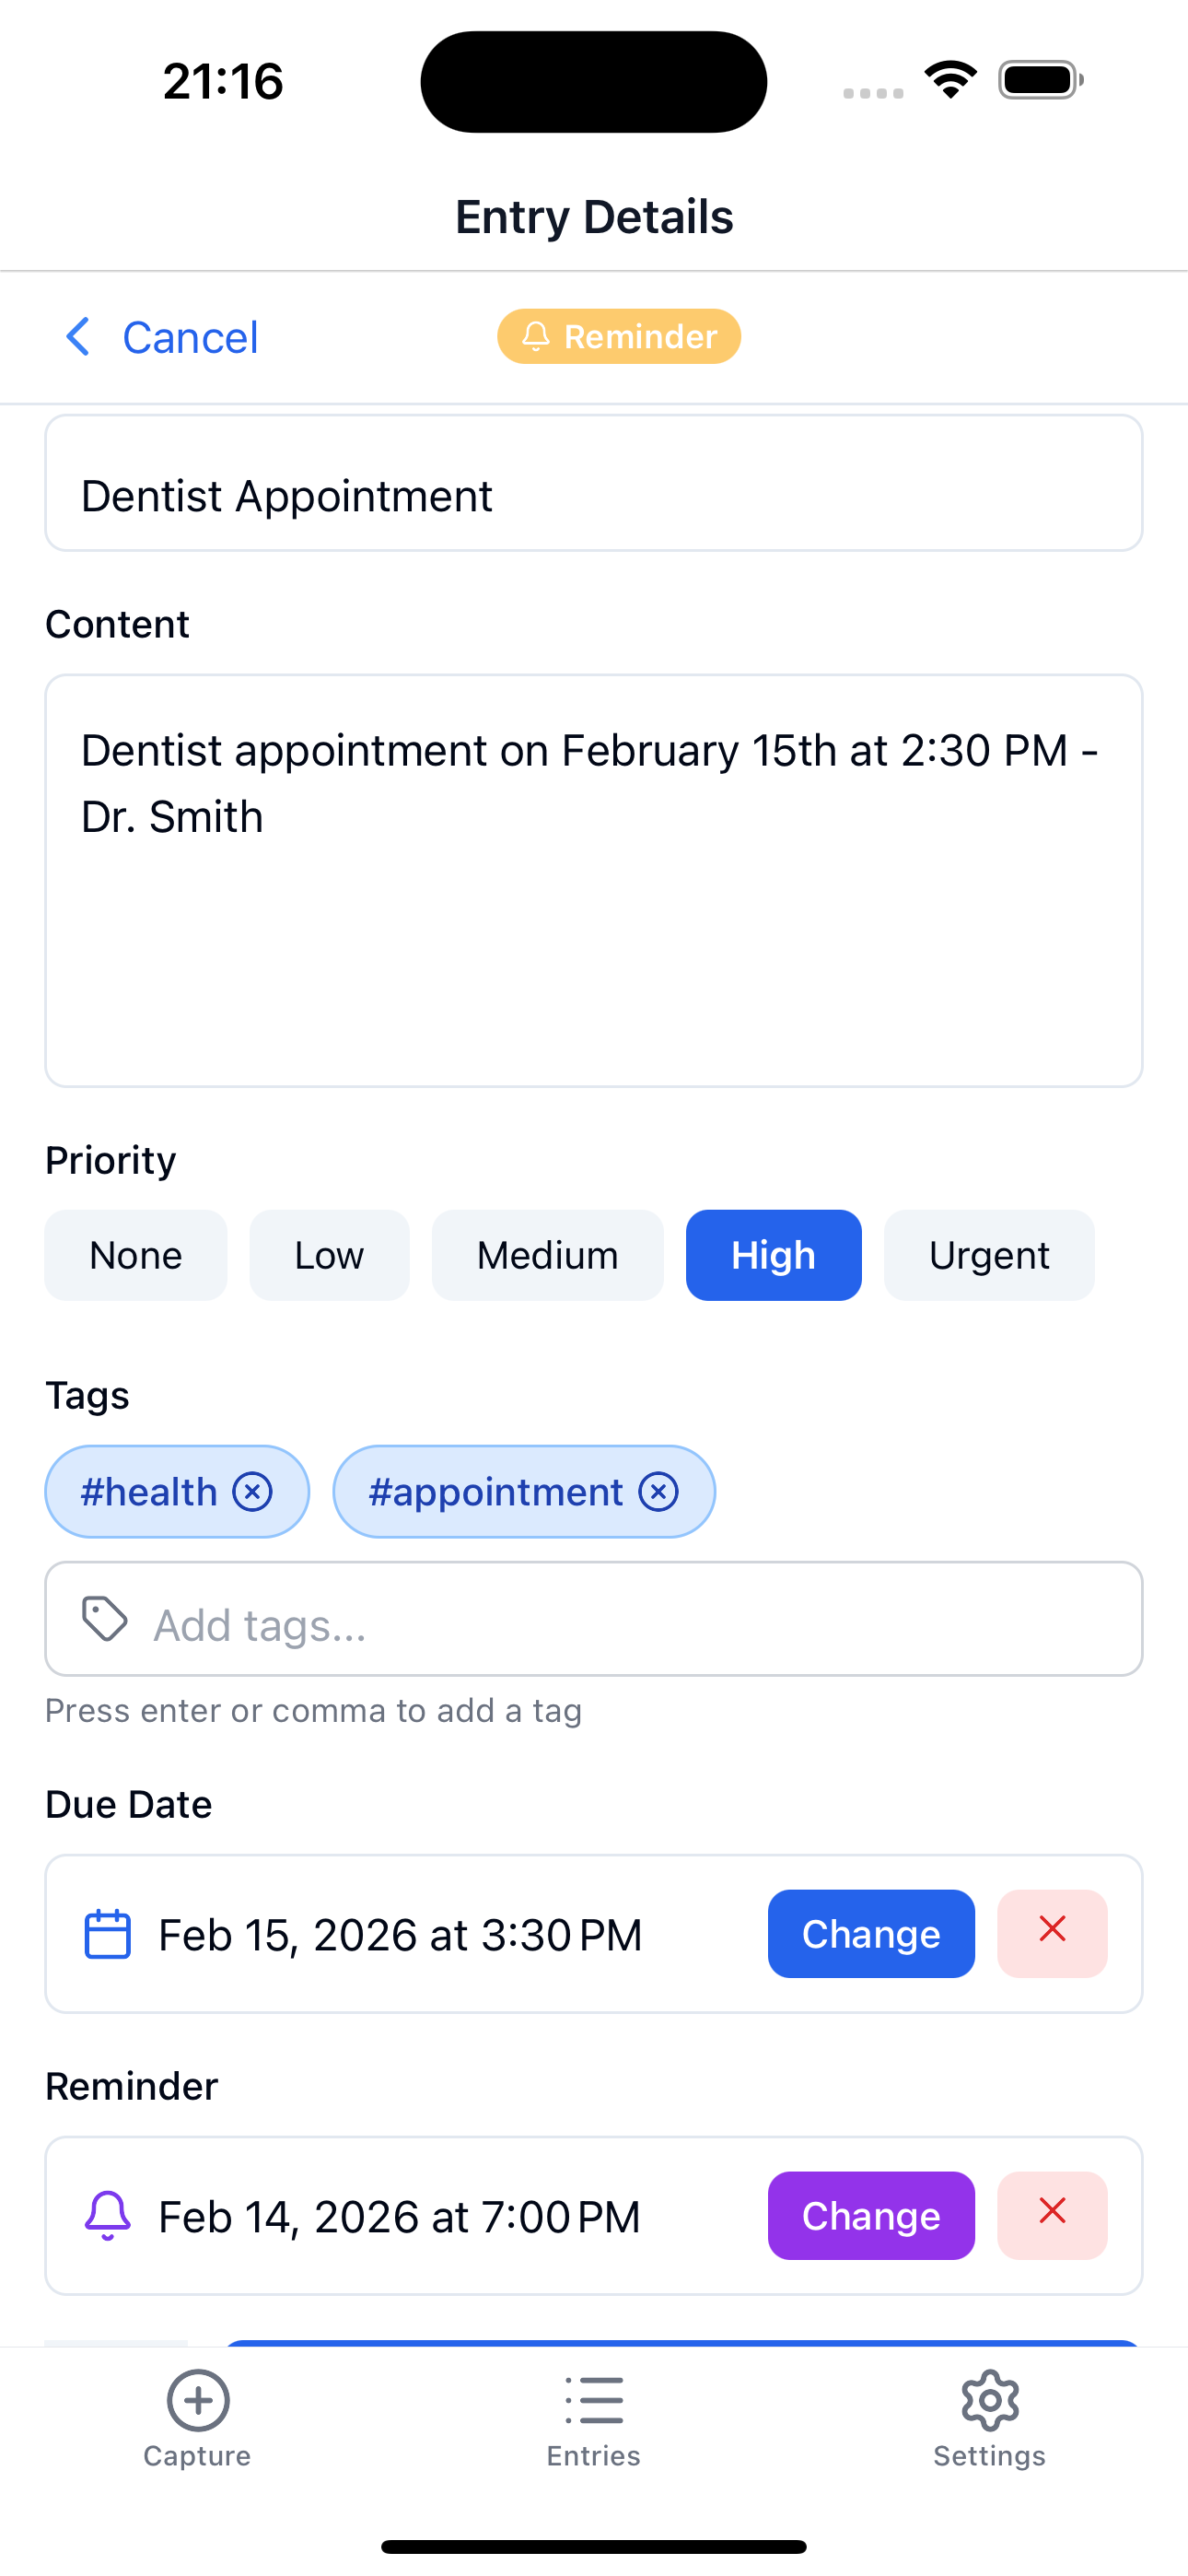Change the due date

coord(871,1933)
